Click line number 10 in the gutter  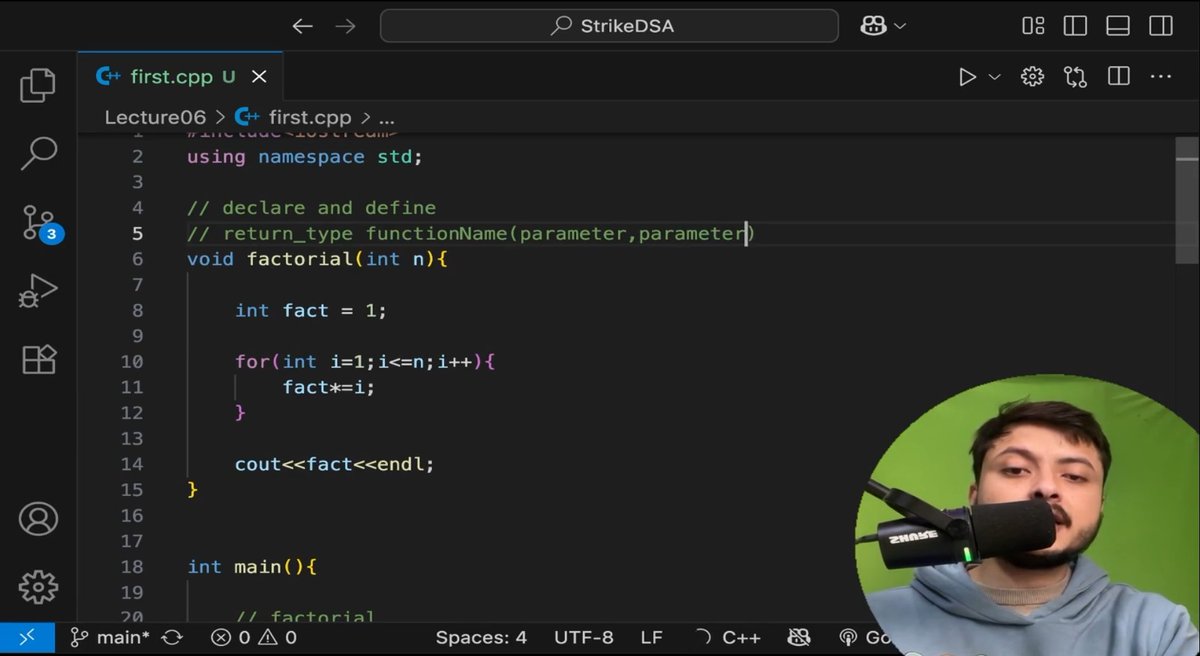point(132,361)
